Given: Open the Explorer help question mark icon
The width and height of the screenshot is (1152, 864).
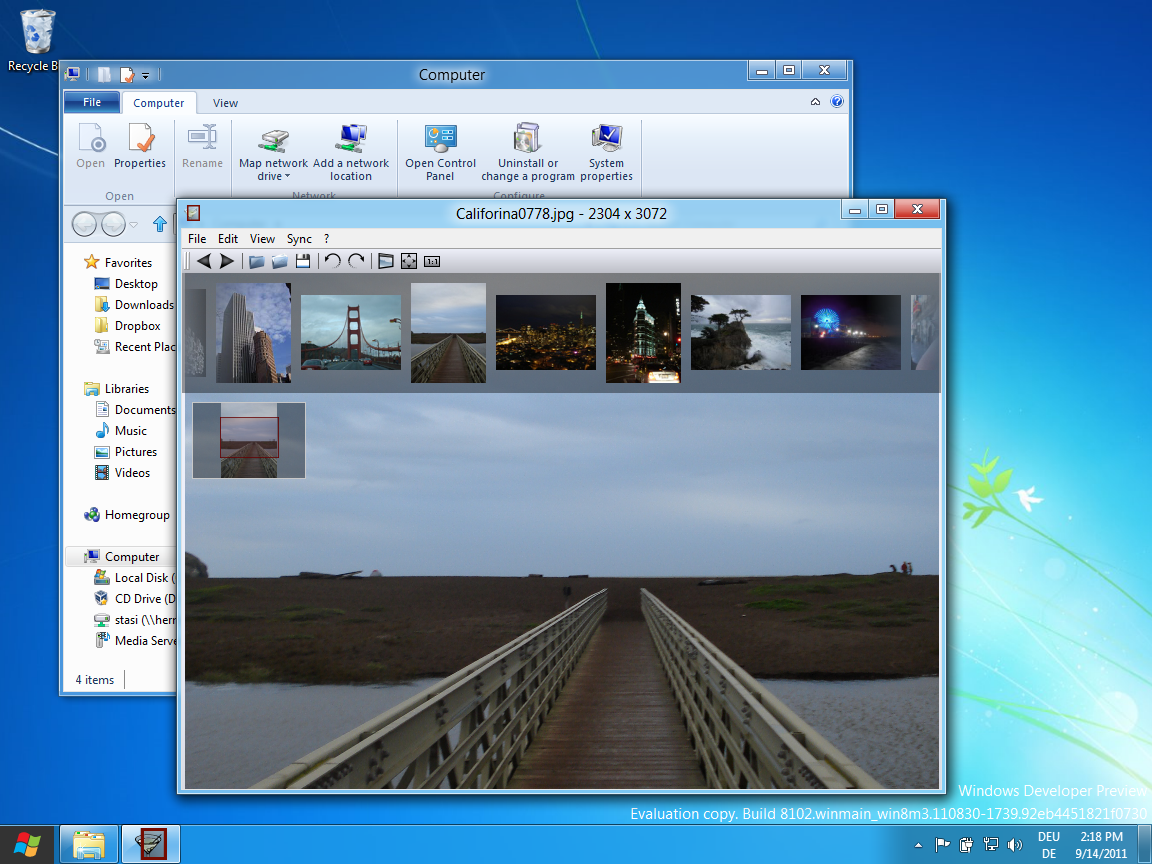Looking at the screenshot, I should tap(837, 101).
